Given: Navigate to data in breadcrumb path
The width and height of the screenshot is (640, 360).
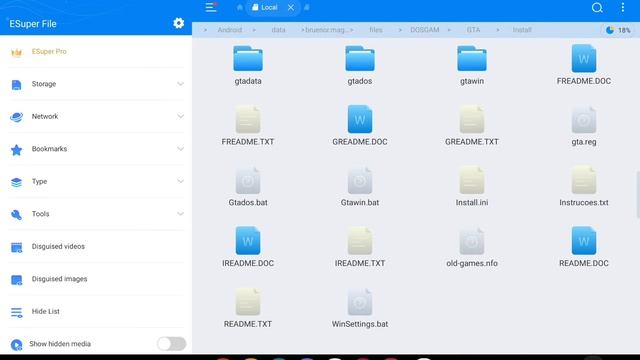Looking at the screenshot, I should (x=278, y=30).
